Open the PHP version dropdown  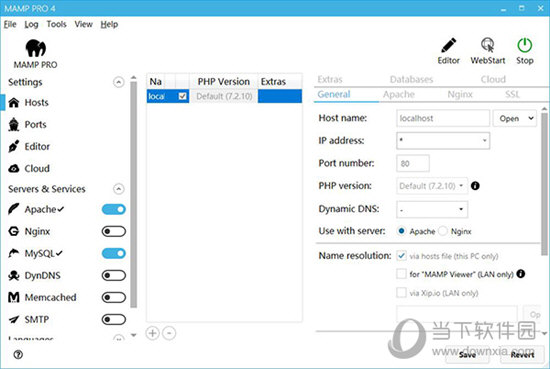pyautogui.click(x=432, y=186)
